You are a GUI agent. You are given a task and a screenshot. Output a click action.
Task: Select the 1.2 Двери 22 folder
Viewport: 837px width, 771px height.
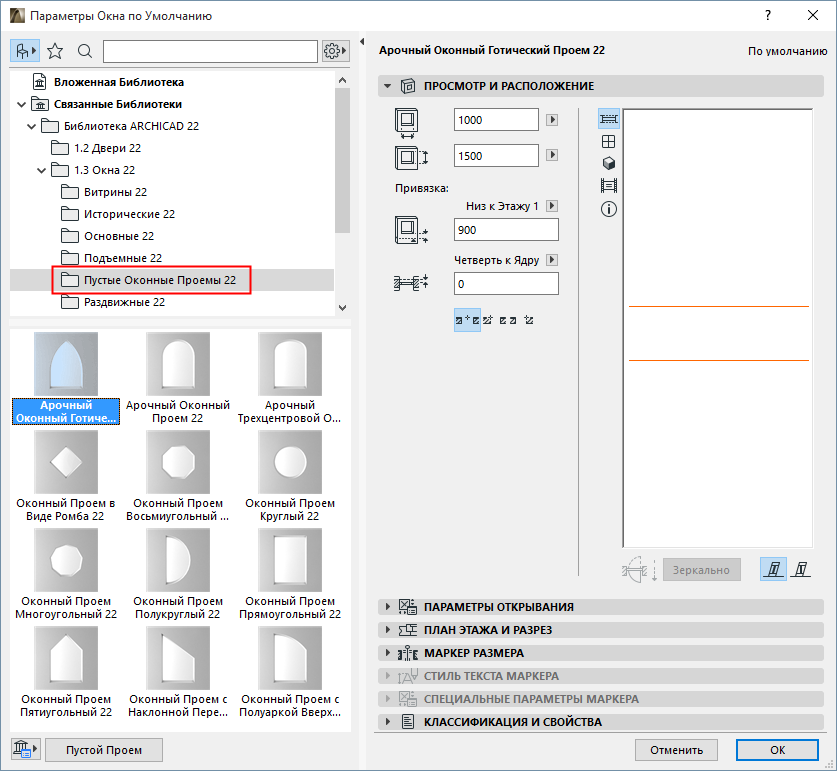coord(107,148)
